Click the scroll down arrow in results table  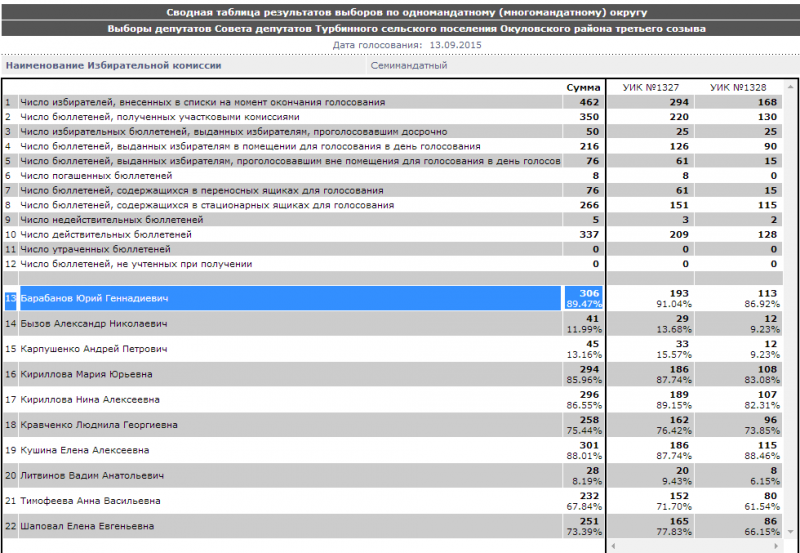point(791,532)
